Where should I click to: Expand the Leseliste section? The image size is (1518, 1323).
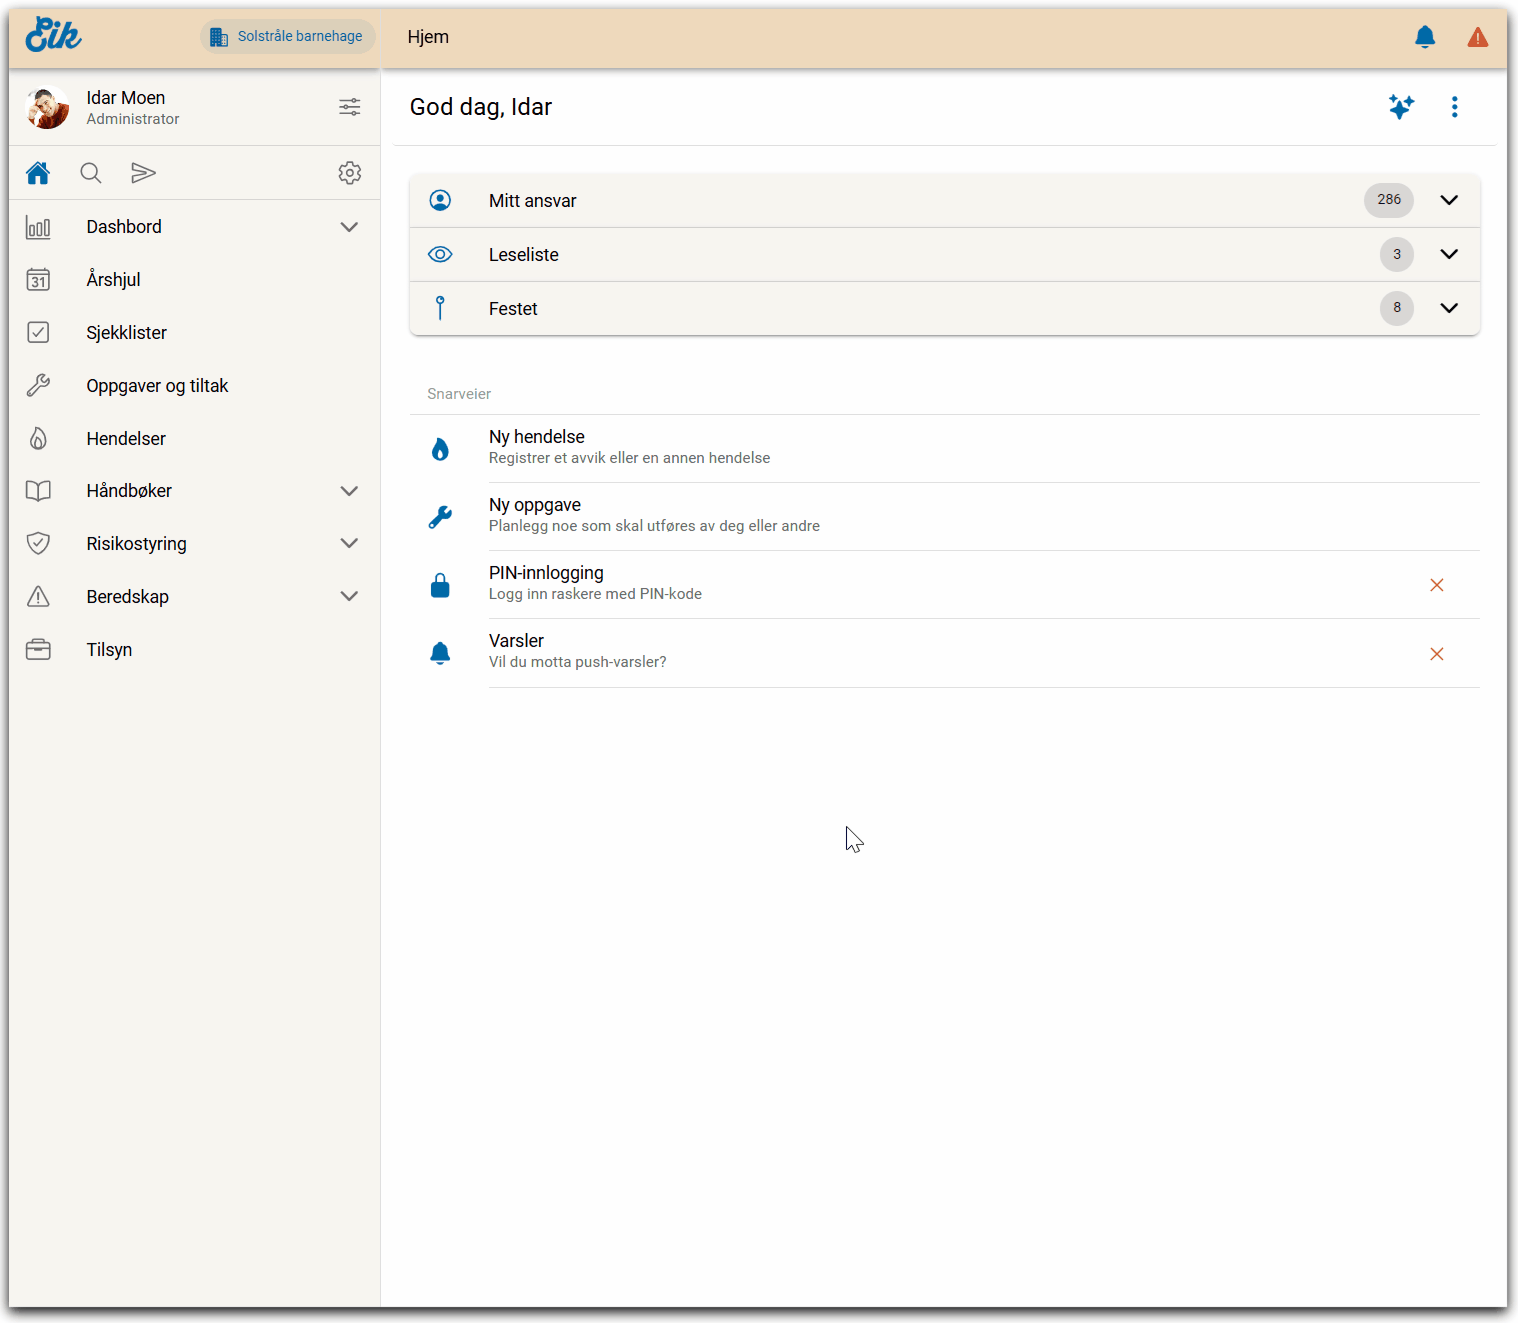pos(1448,254)
